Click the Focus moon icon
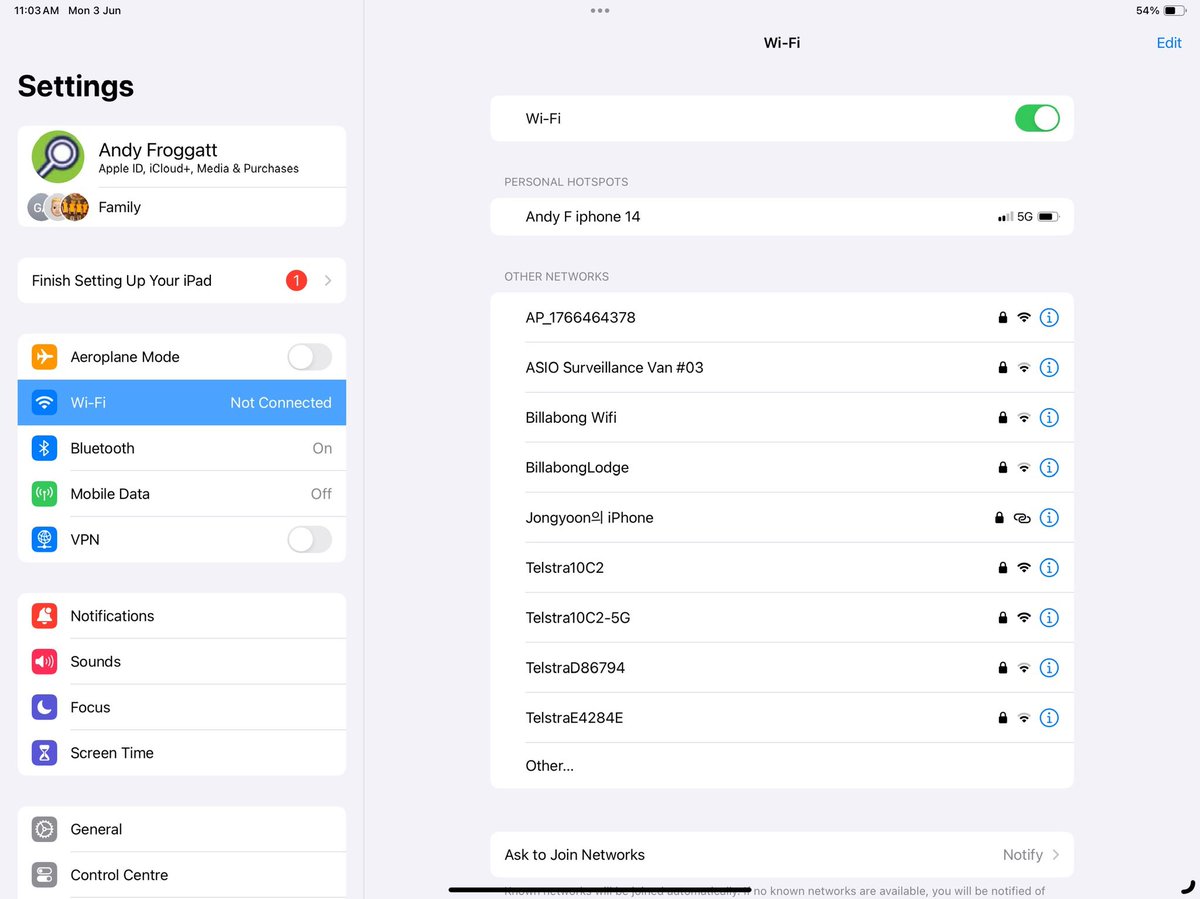Viewport: 1200px width, 899px height. (x=44, y=707)
